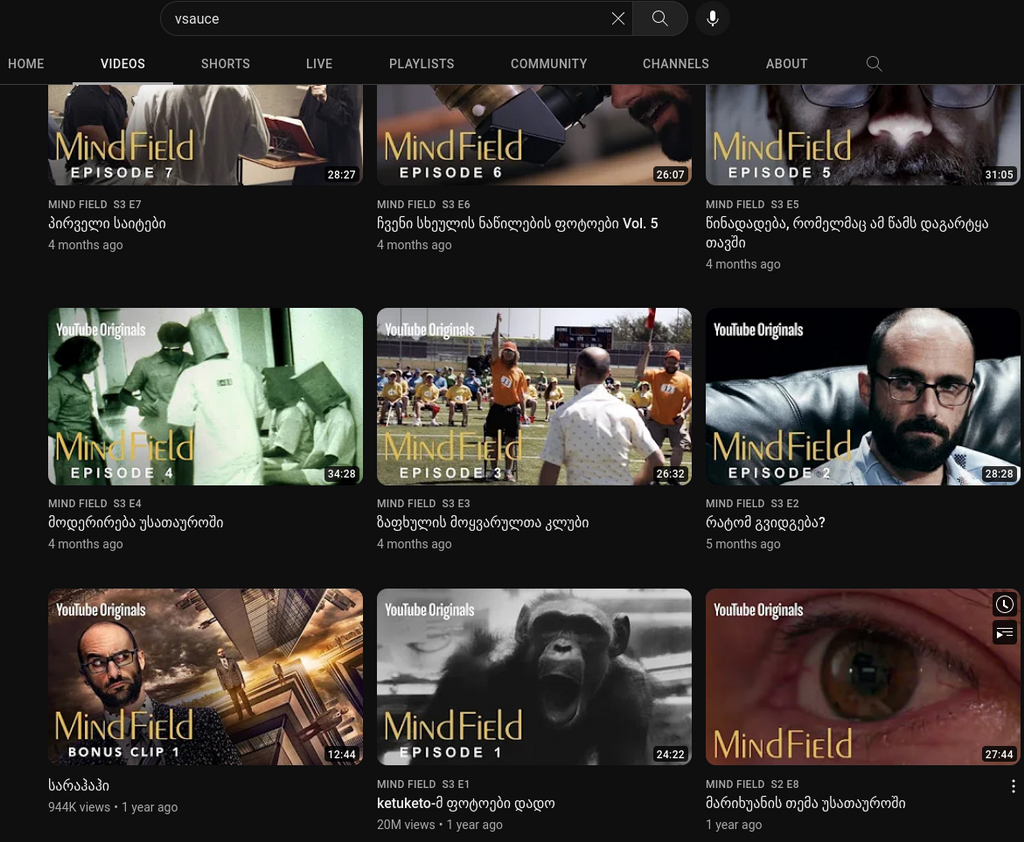The height and width of the screenshot is (842, 1024).
Task: Play Mind Field Episode 4 thumbnail
Action: point(205,397)
